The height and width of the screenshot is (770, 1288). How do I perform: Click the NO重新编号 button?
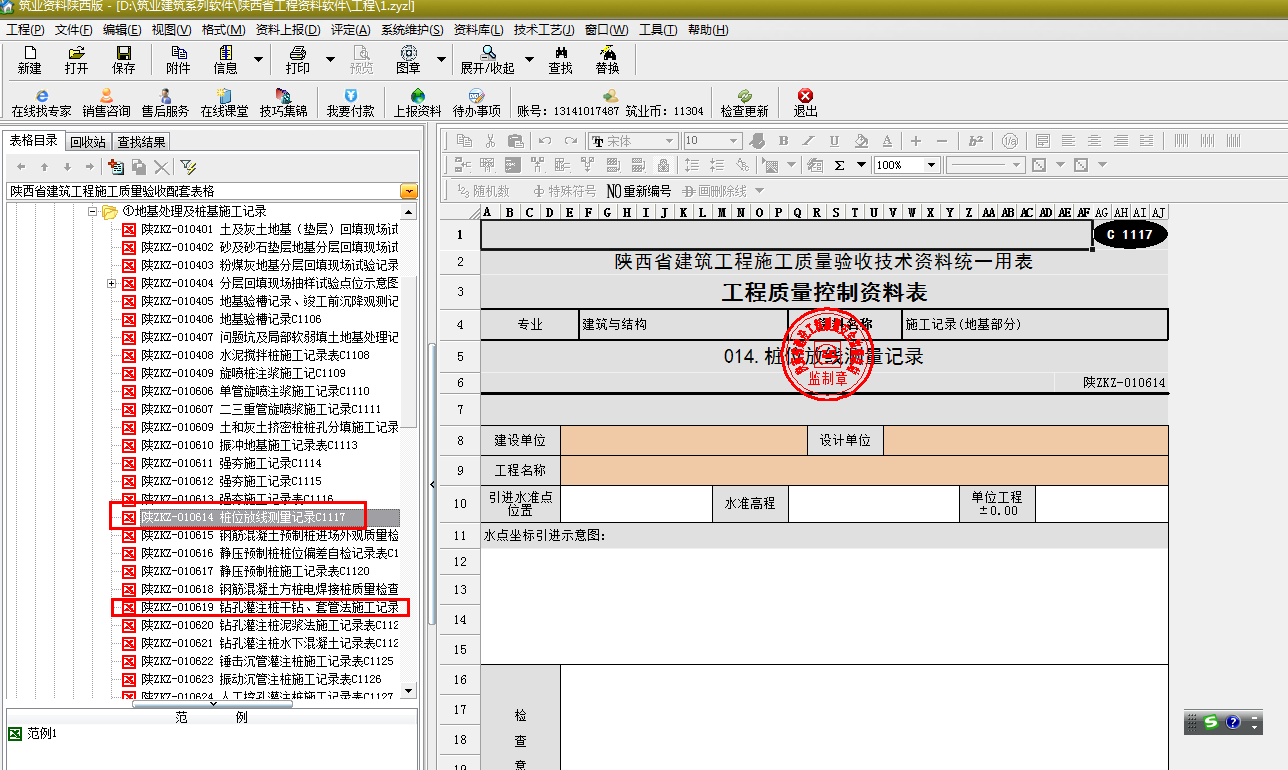[638, 190]
